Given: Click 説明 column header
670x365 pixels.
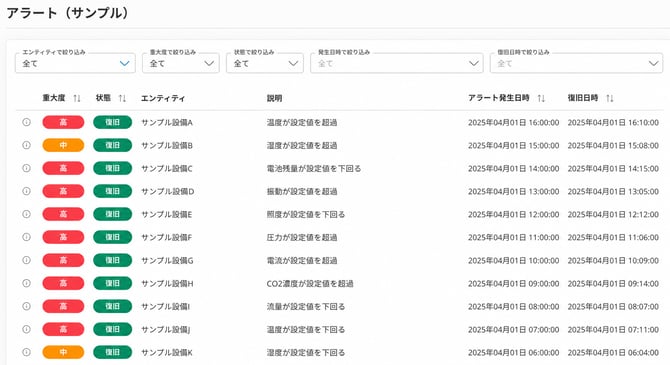Looking at the screenshot, I should (274, 98).
